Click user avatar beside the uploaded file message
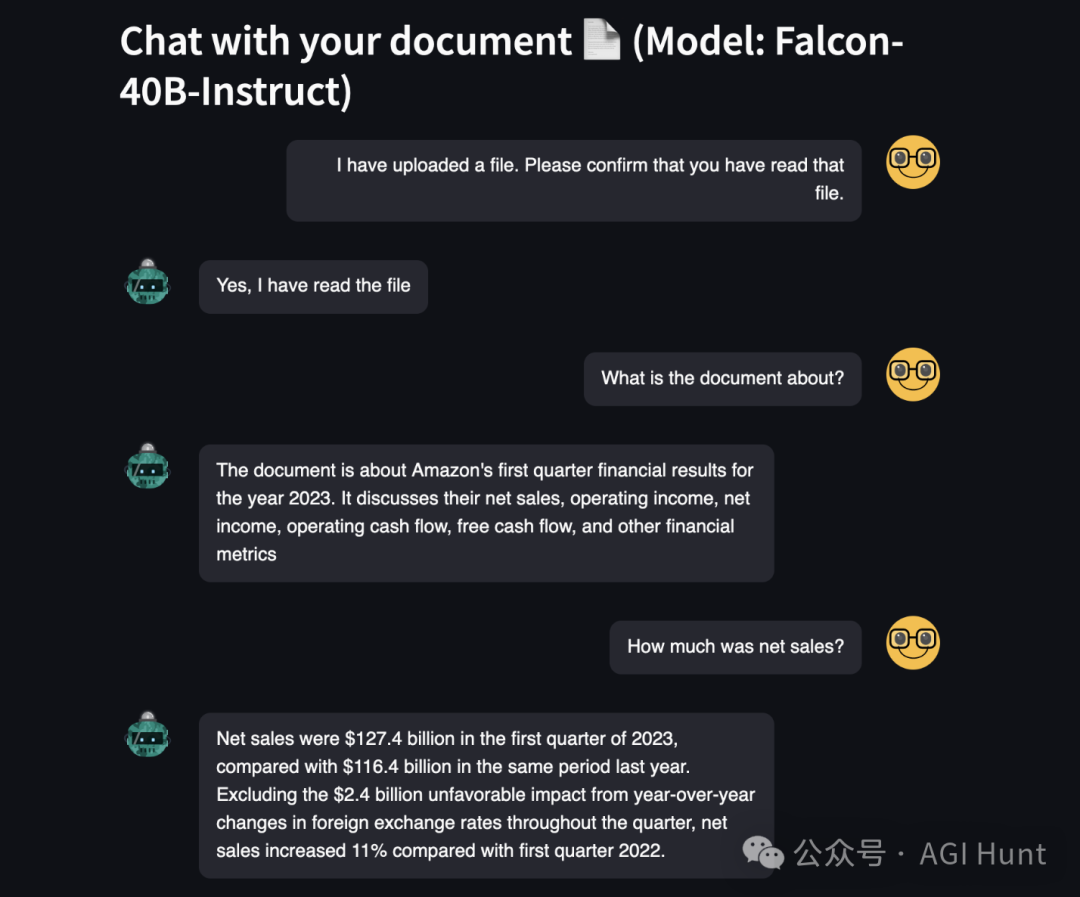The width and height of the screenshot is (1080, 897). pyautogui.click(x=912, y=162)
